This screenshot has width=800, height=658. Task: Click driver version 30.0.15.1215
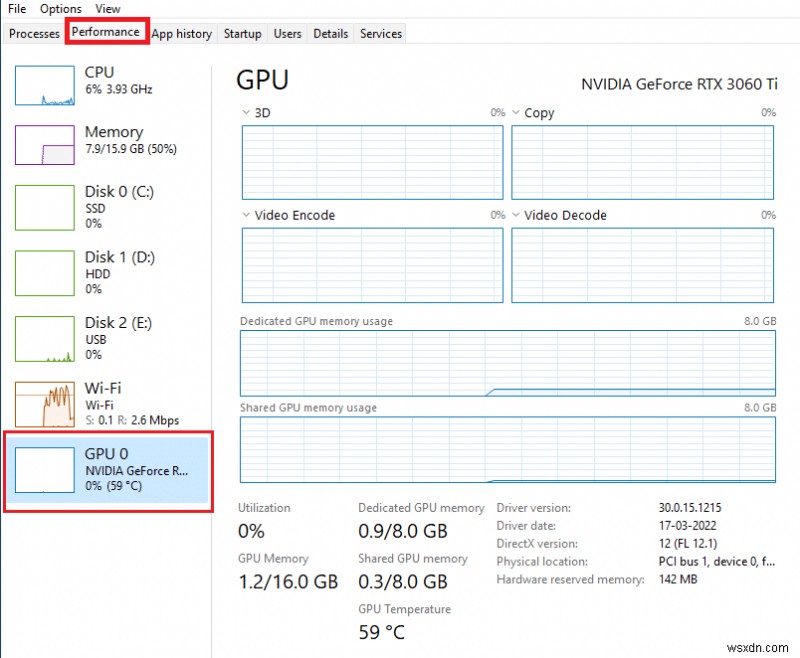(x=690, y=508)
